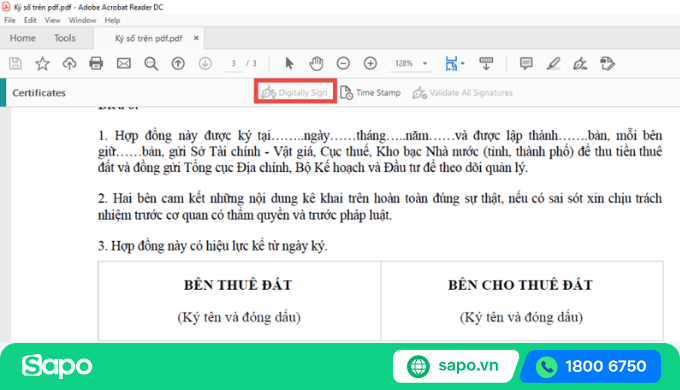Click the BÊN THUÊ ĐẤT heading
680x390 pixels.
(238, 285)
